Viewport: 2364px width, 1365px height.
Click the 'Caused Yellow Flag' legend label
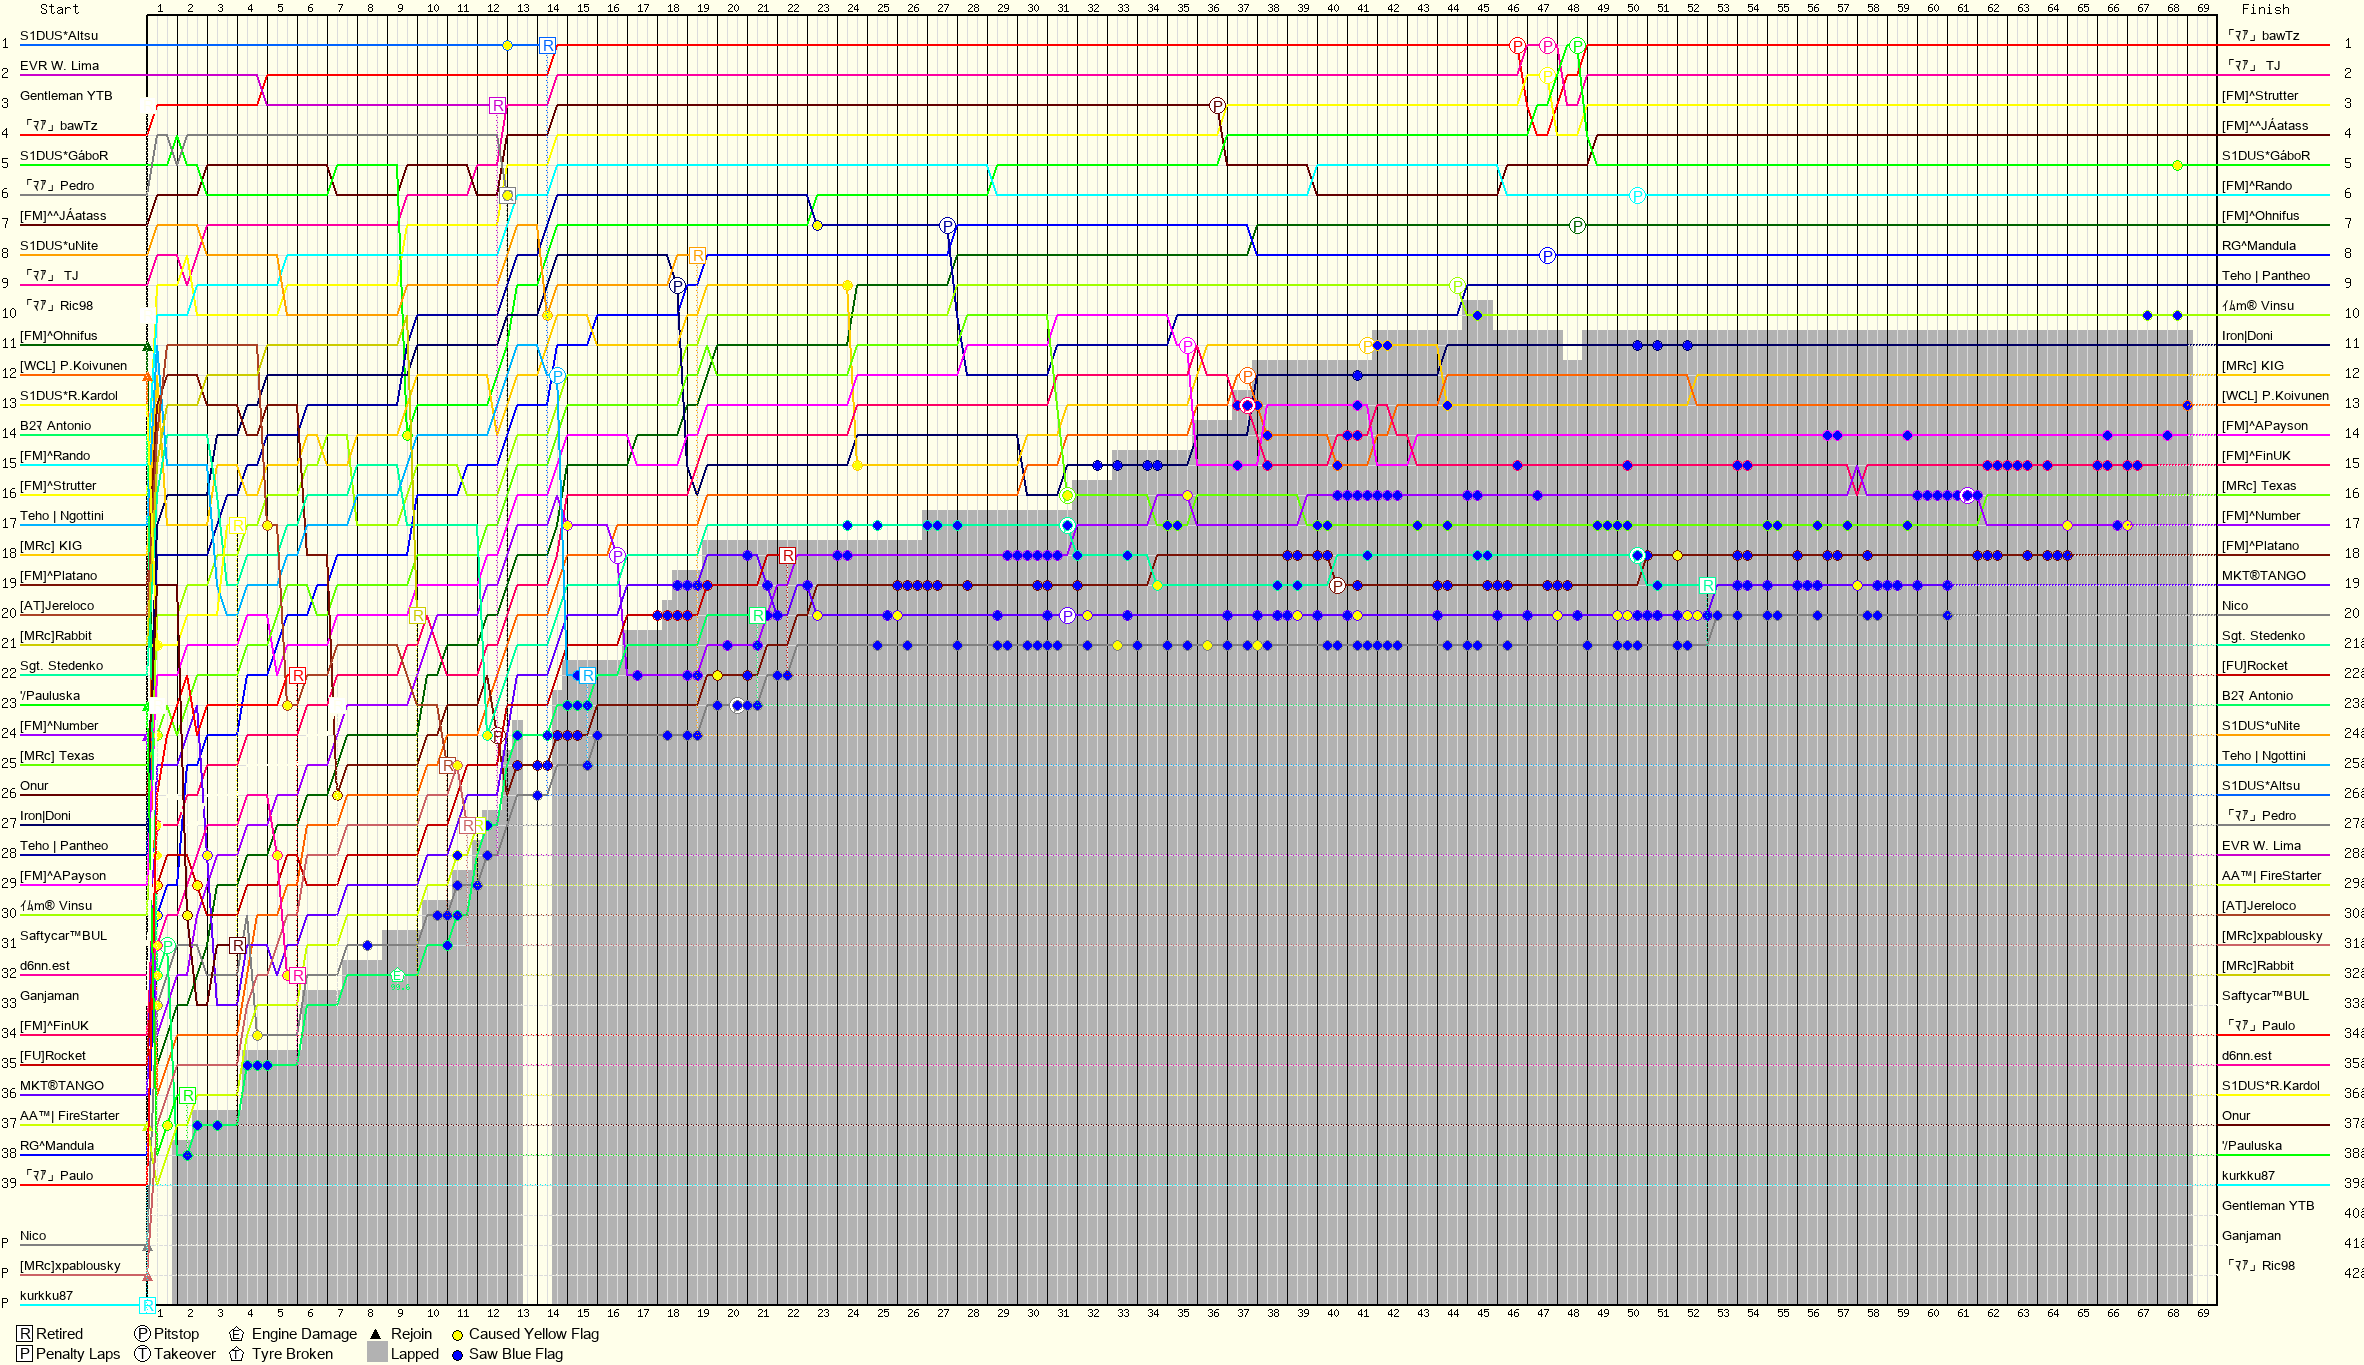tap(534, 1333)
